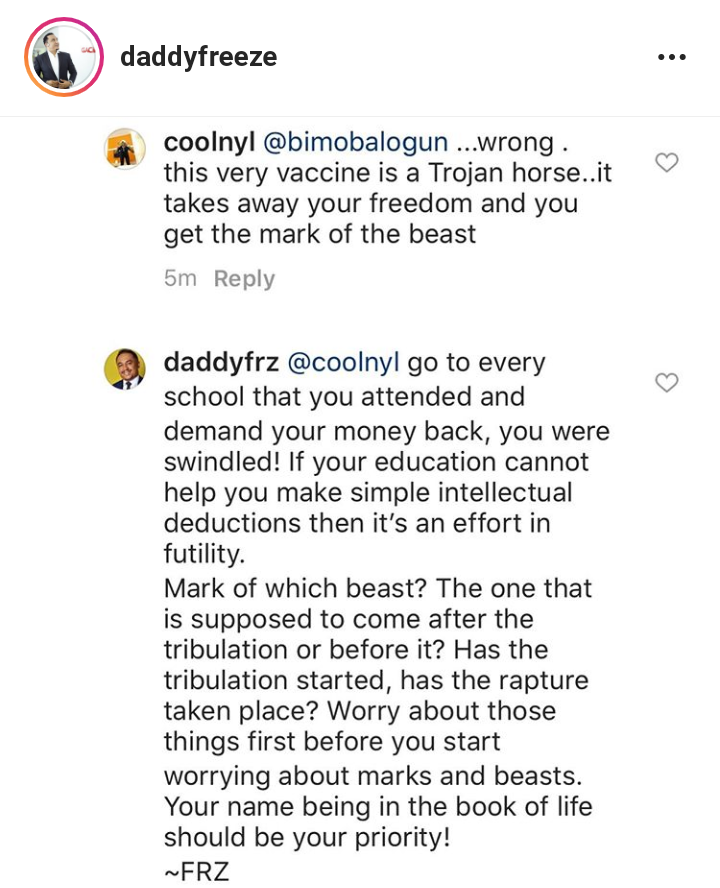Click the 5m comment timestamp
Image resolution: width=720 pixels, height=888 pixels.
coord(180,279)
